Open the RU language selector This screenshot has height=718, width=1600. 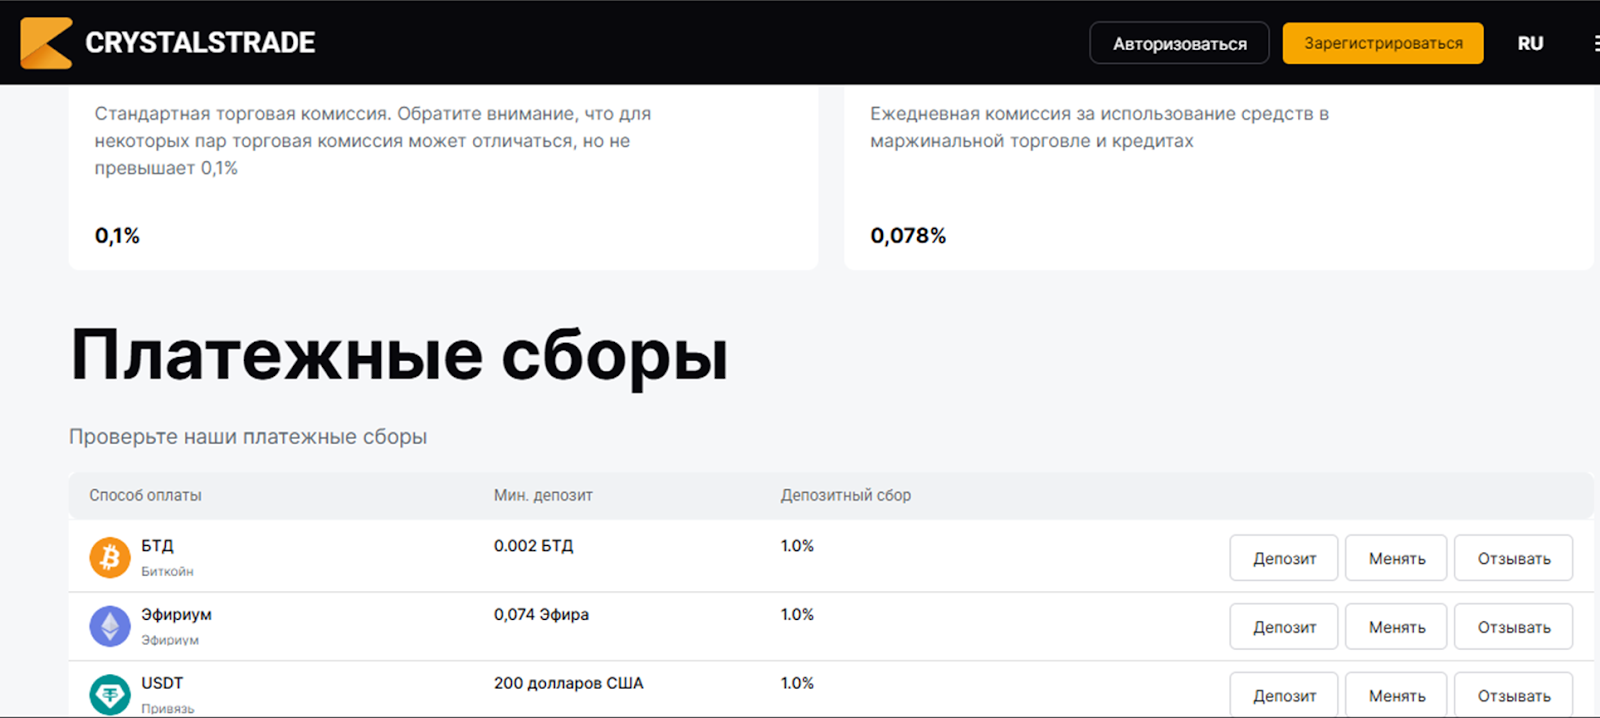1530,43
